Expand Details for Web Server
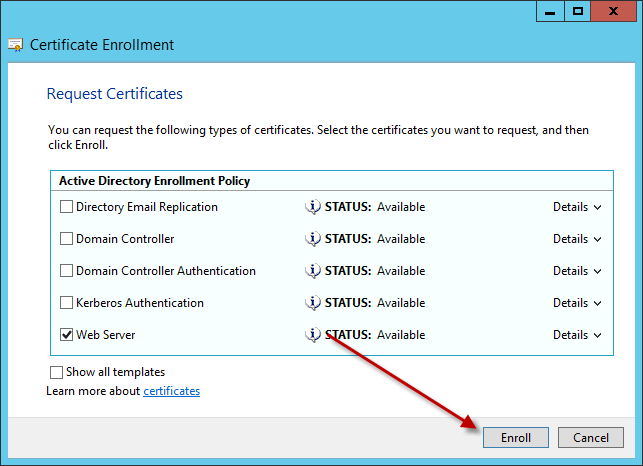The width and height of the screenshot is (643, 466). 577,335
